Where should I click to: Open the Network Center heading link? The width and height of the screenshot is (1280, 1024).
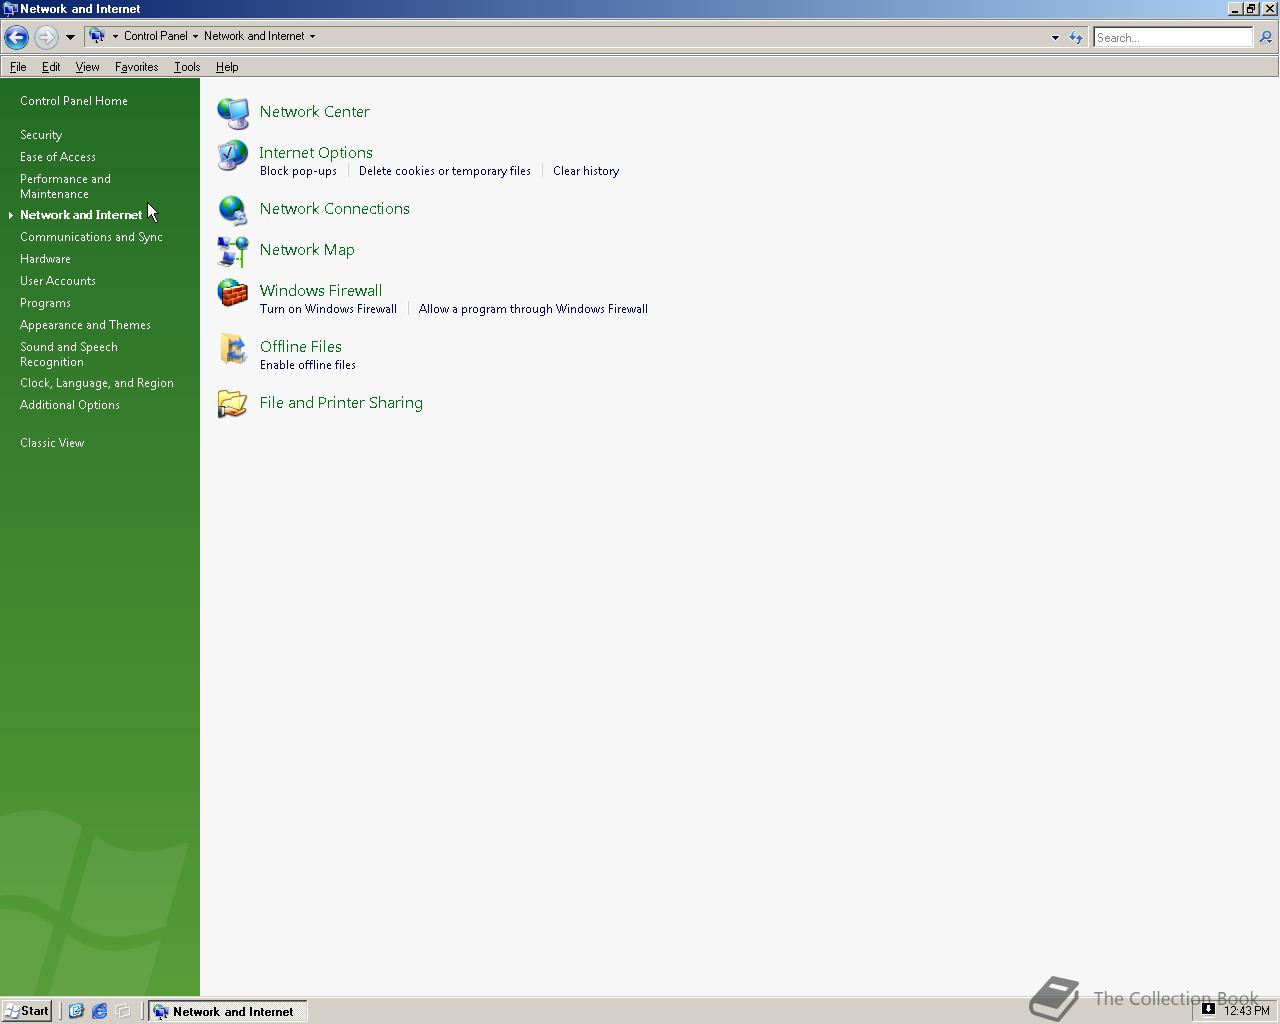click(314, 112)
